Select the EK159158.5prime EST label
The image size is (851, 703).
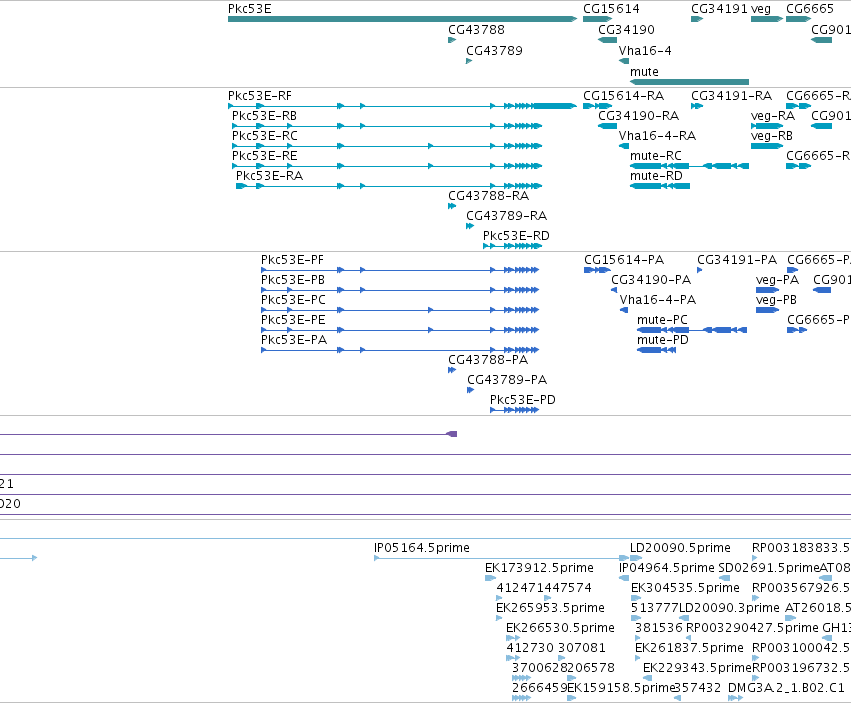(620, 688)
